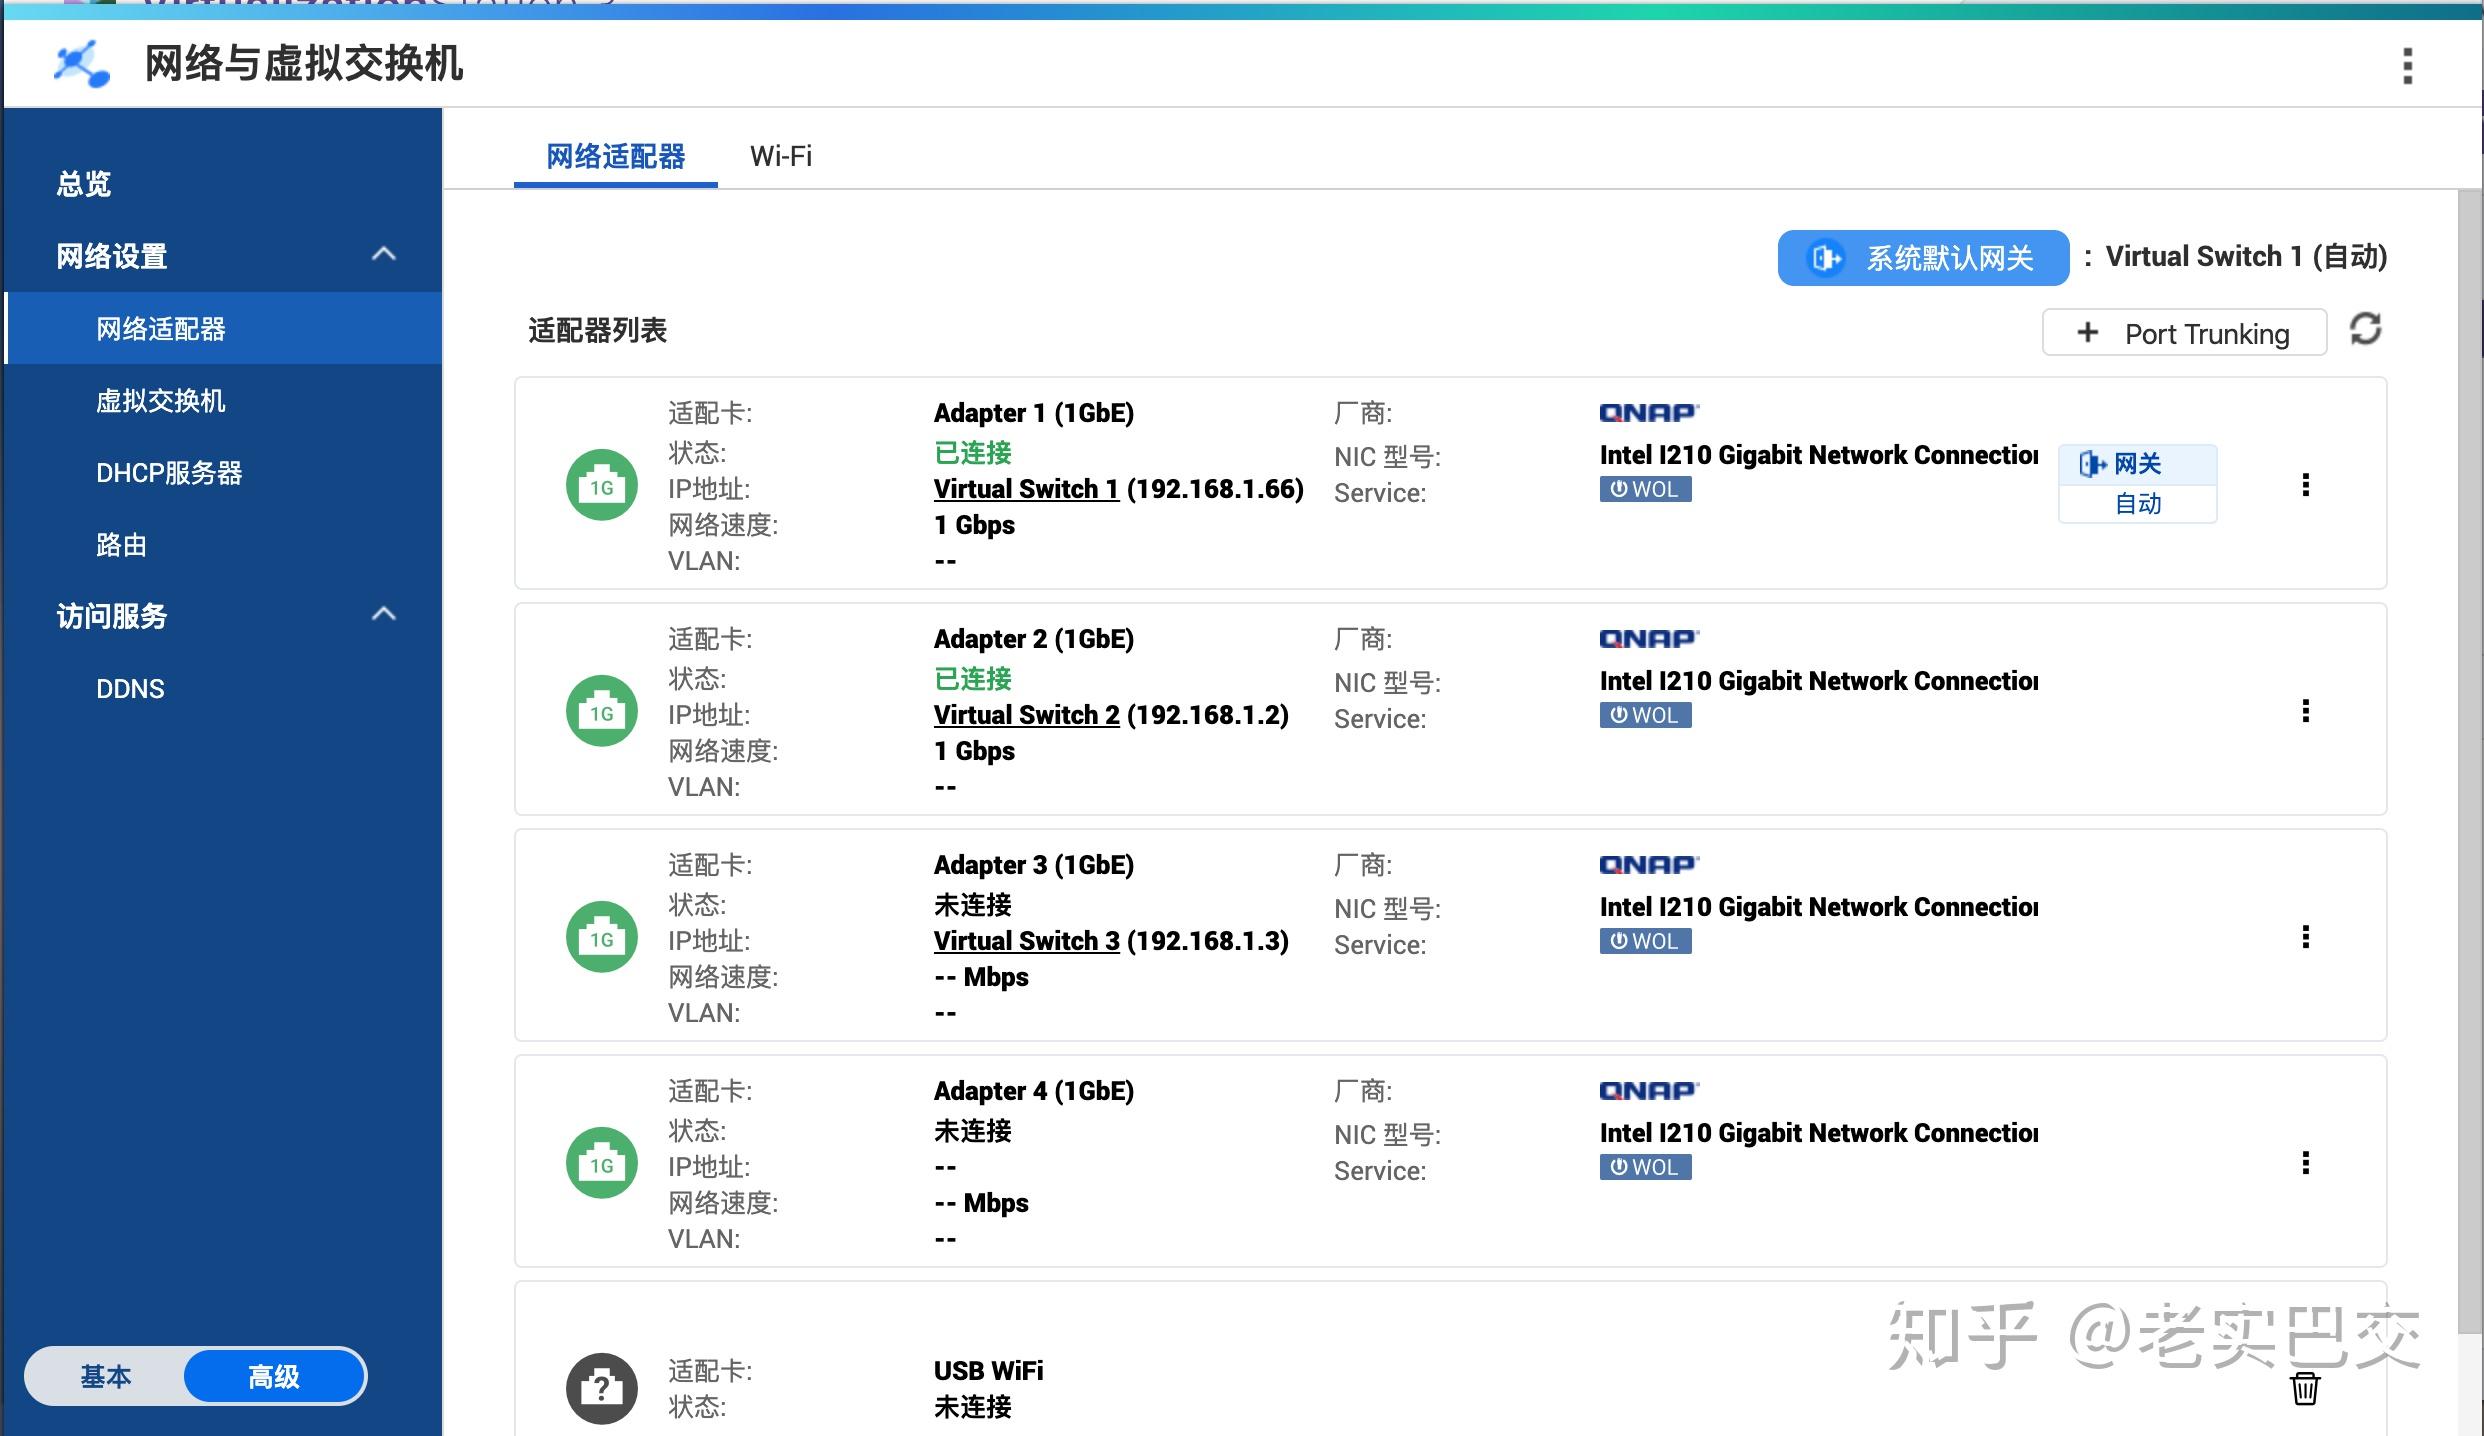
Task: Open more options for Adapter 4
Action: tap(2306, 1163)
